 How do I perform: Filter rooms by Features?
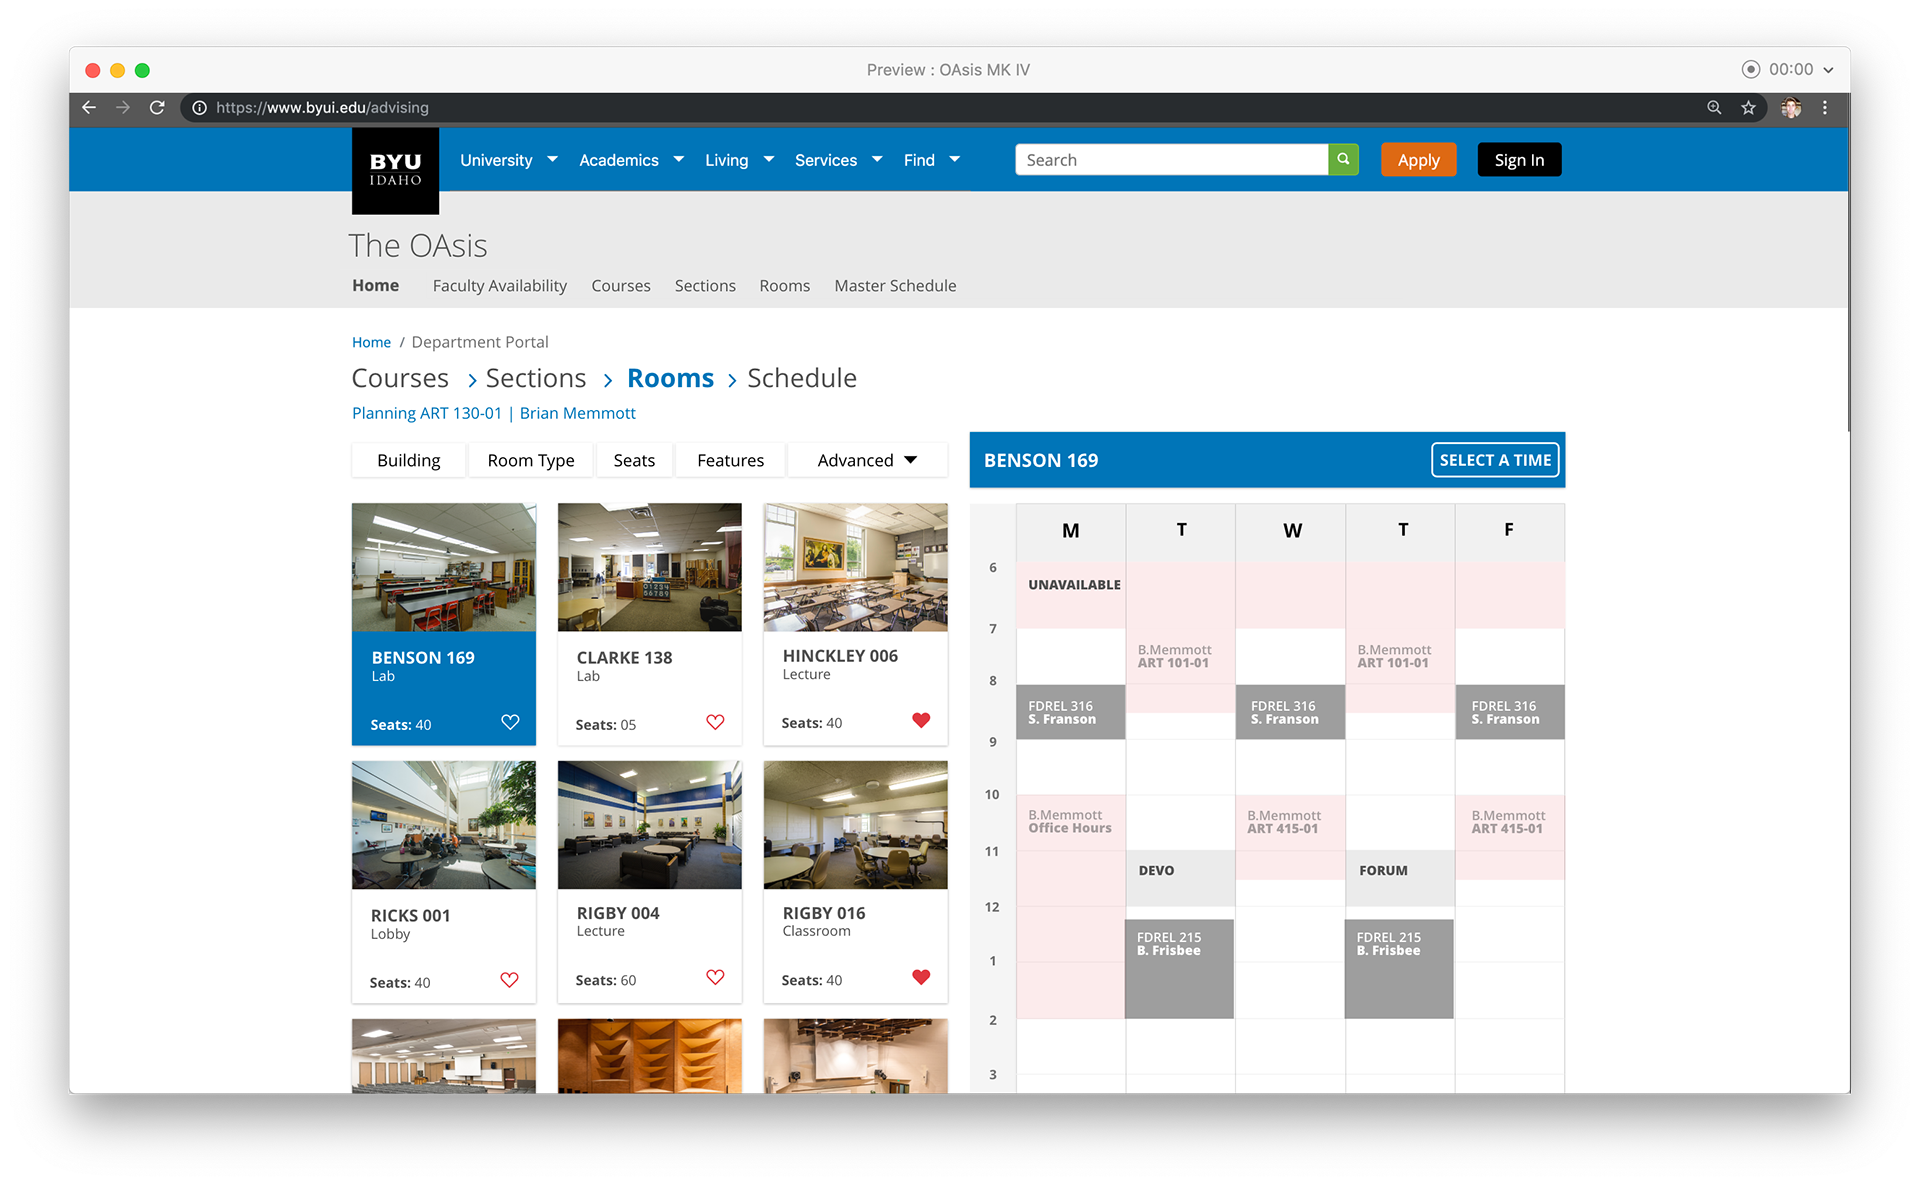pos(730,460)
